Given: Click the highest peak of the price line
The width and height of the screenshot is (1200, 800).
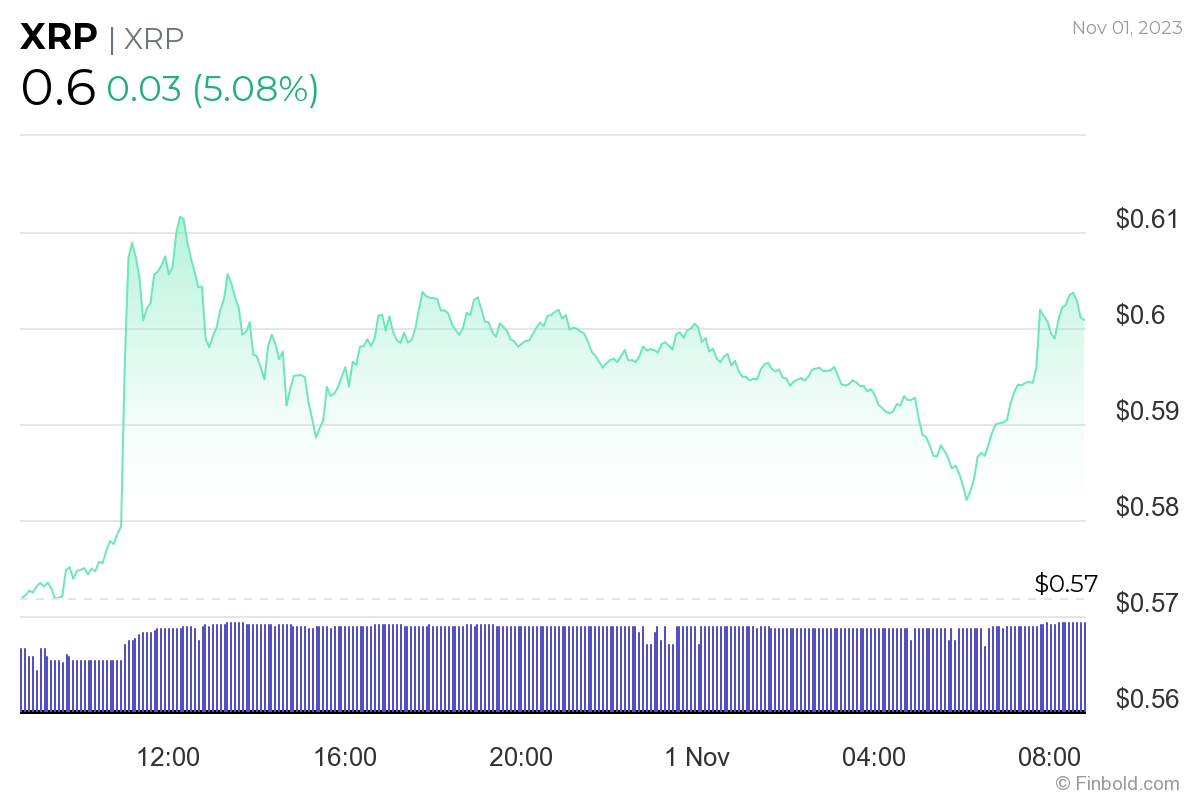Looking at the screenshot, I should pyautogui.click(x=180, y=217).
